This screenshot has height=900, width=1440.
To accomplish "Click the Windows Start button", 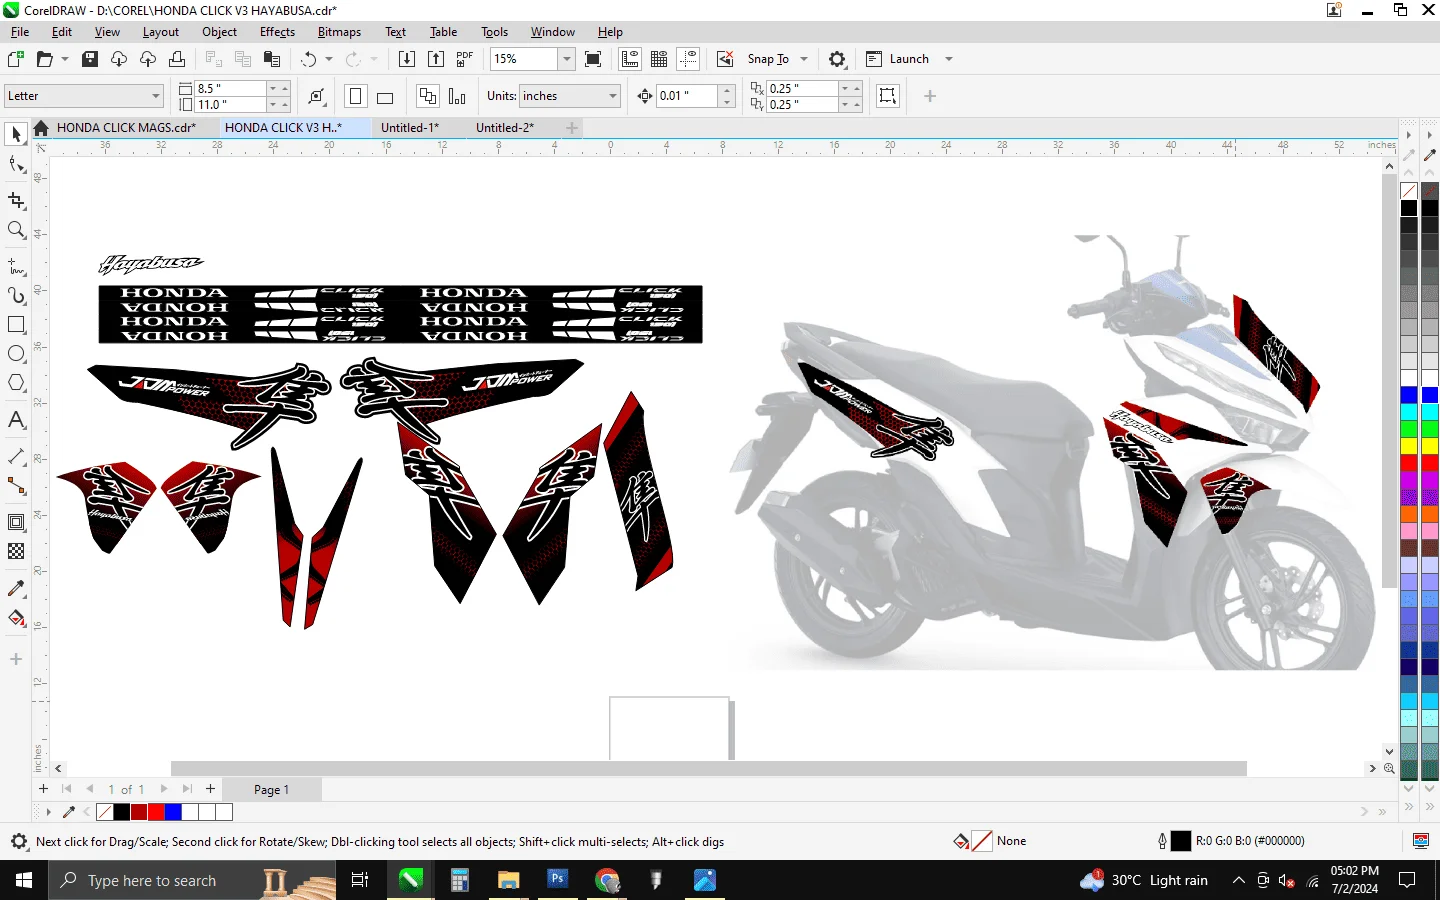I will point(24,880).
